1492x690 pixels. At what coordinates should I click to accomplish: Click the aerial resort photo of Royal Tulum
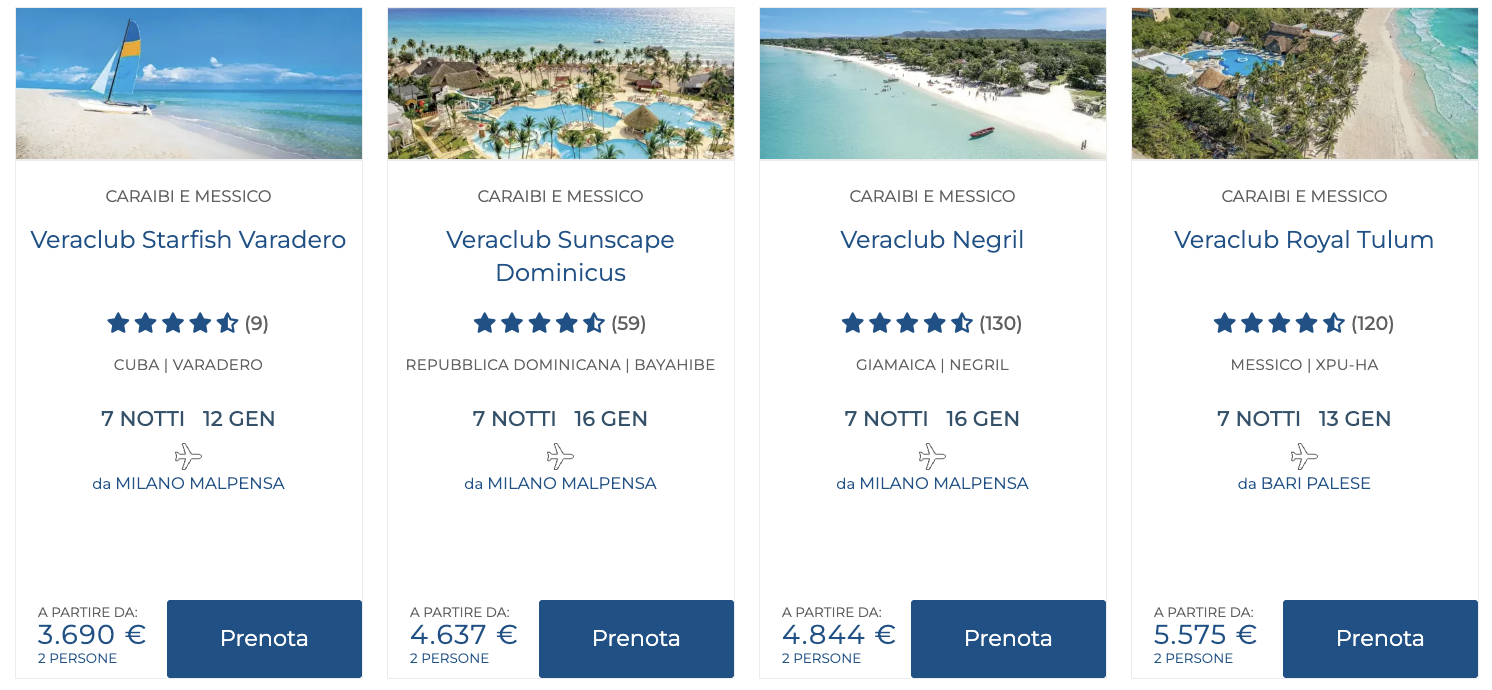[x=1305, y=84]
